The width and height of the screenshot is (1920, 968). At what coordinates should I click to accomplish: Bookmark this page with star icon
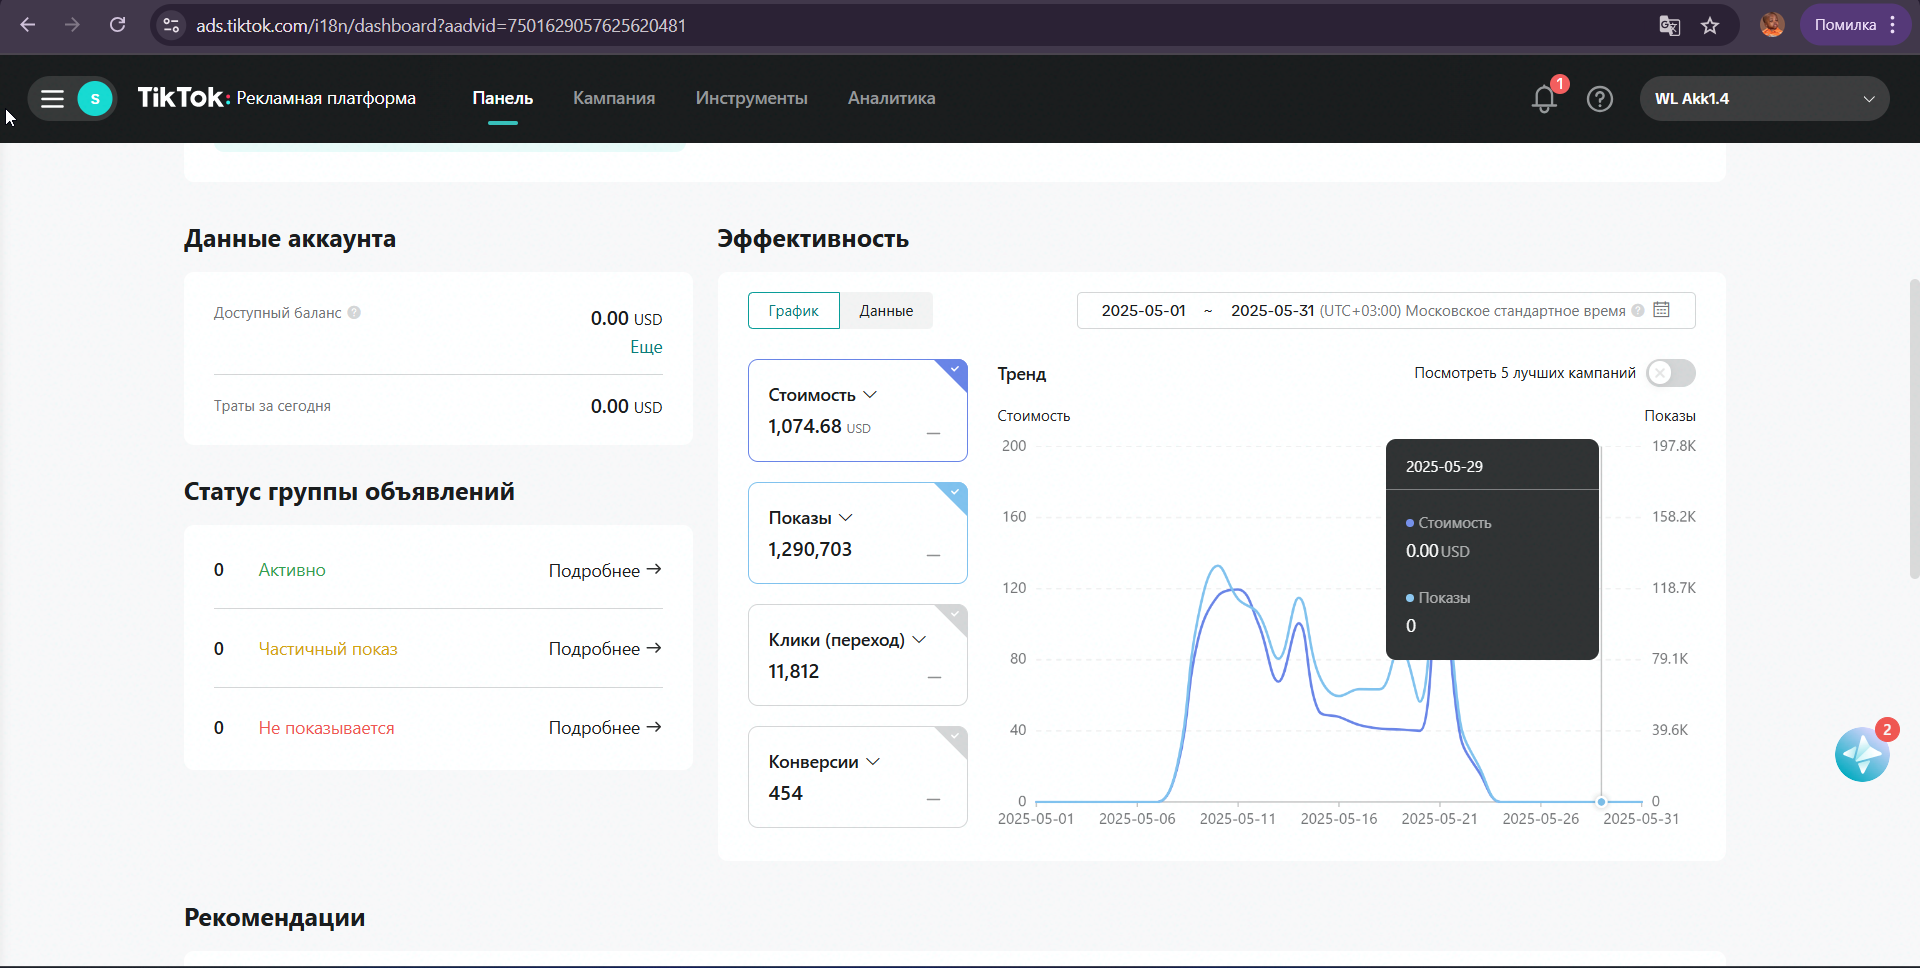(x=1710, y=26)
